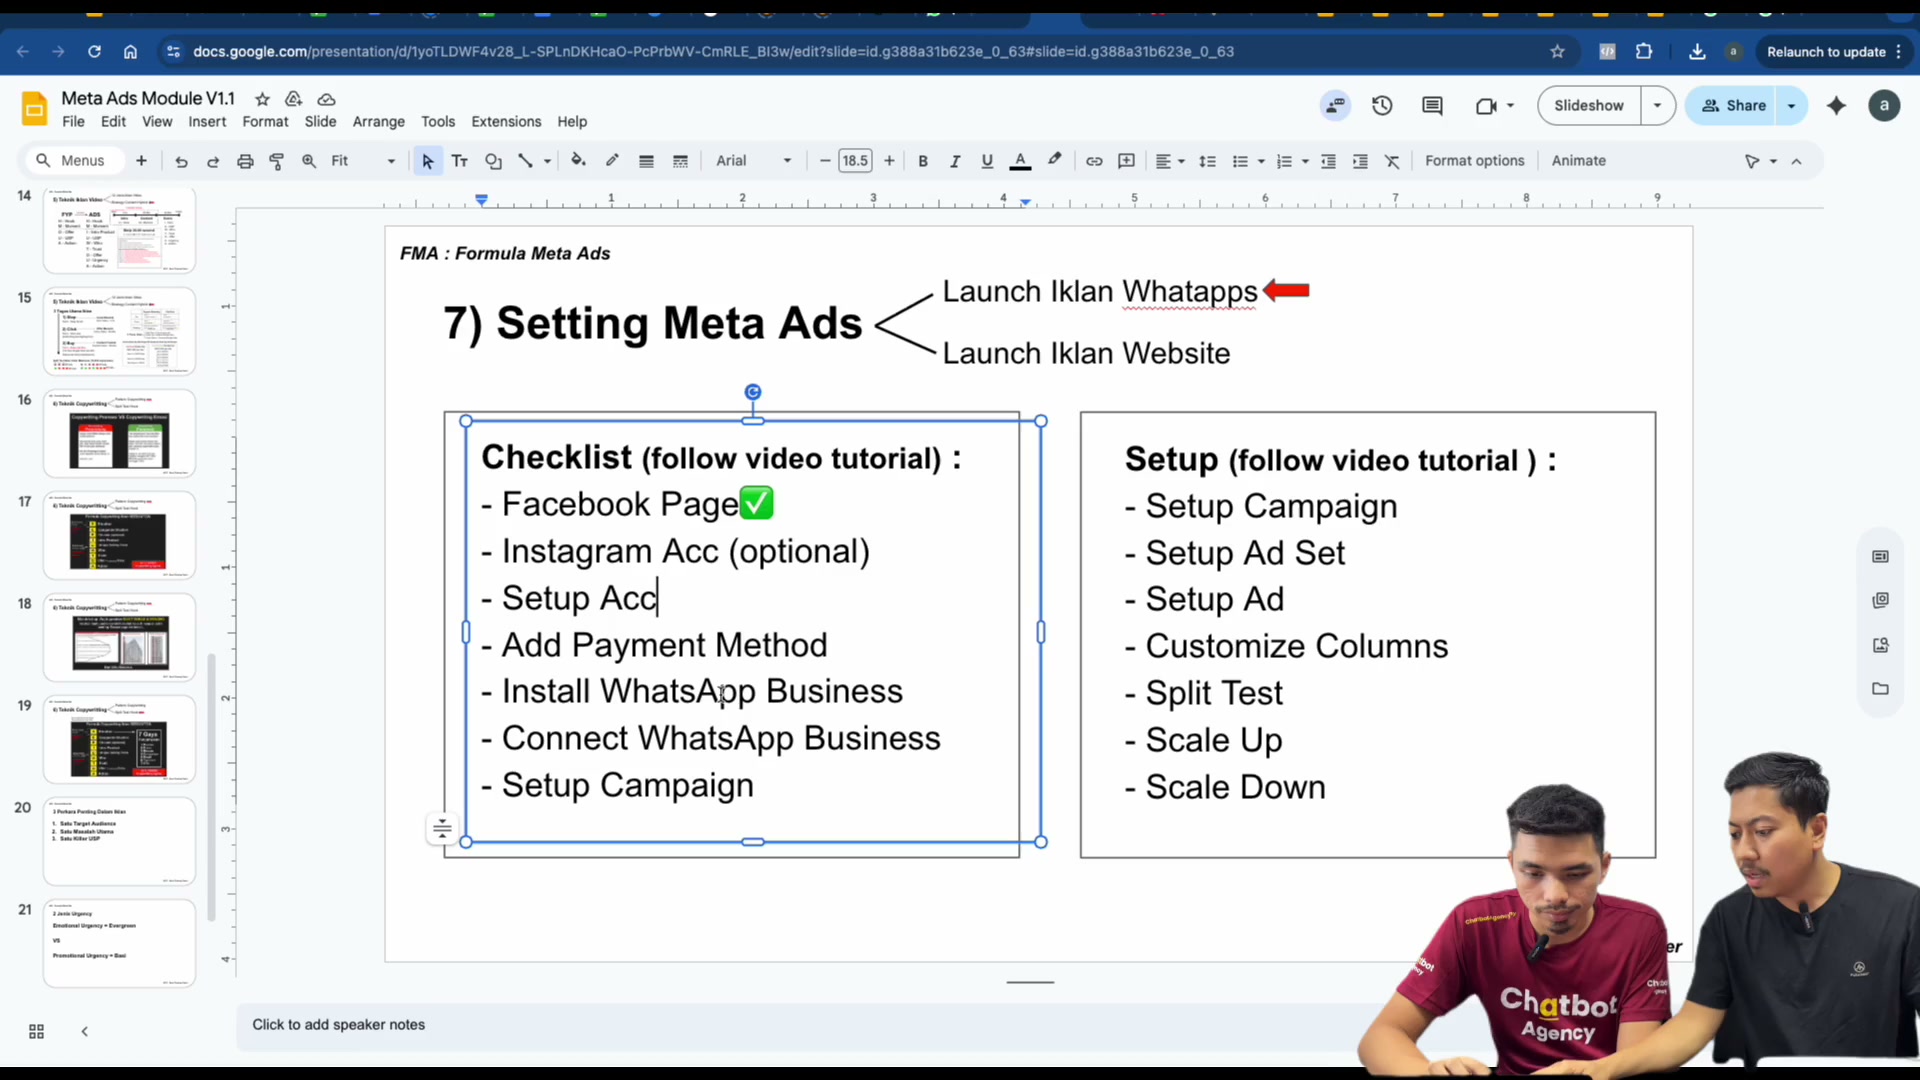Select the Paint format tool
Screen dimensions: 1920x1080
tap(277, 161)
